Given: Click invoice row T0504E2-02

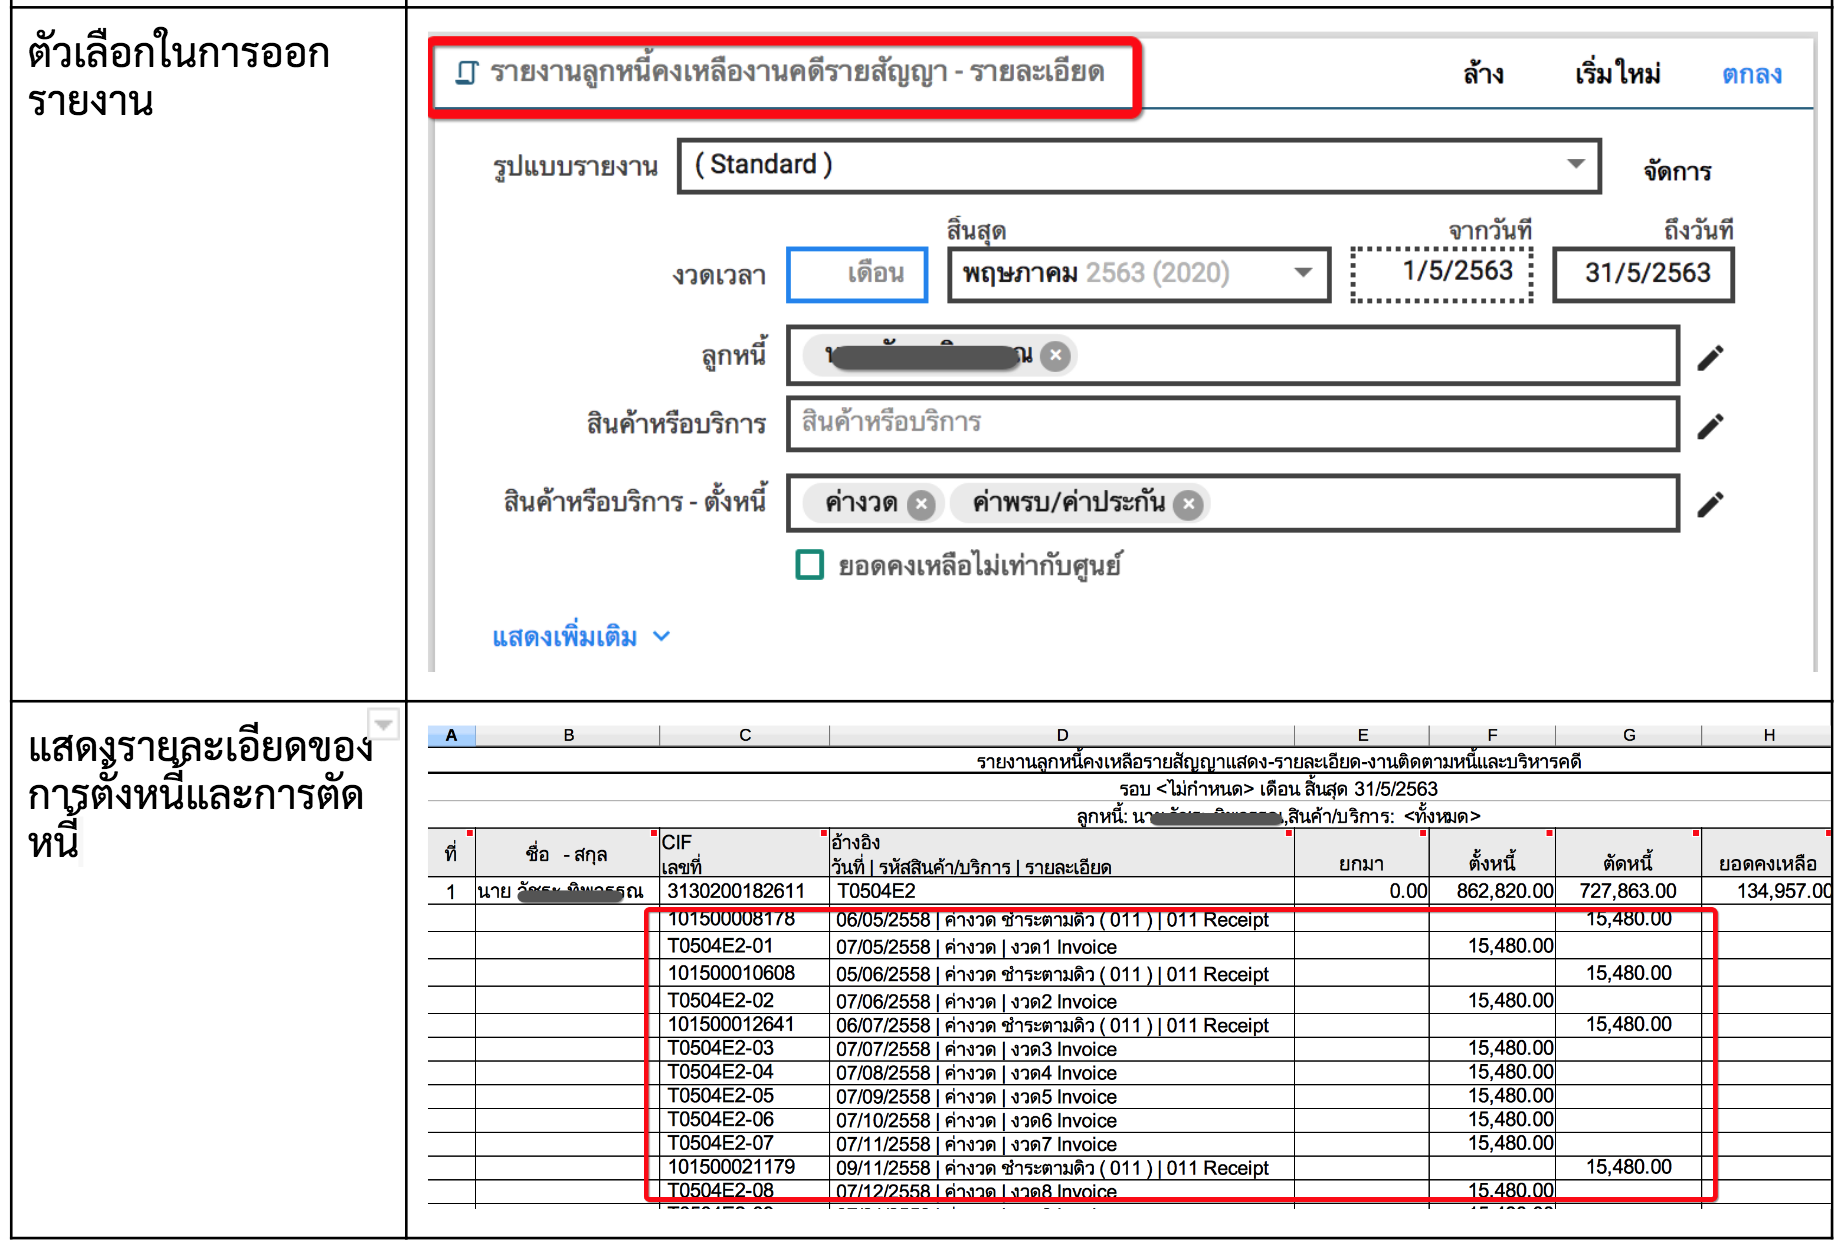Looking at the screenshot, I should (x=720, y=1001).
